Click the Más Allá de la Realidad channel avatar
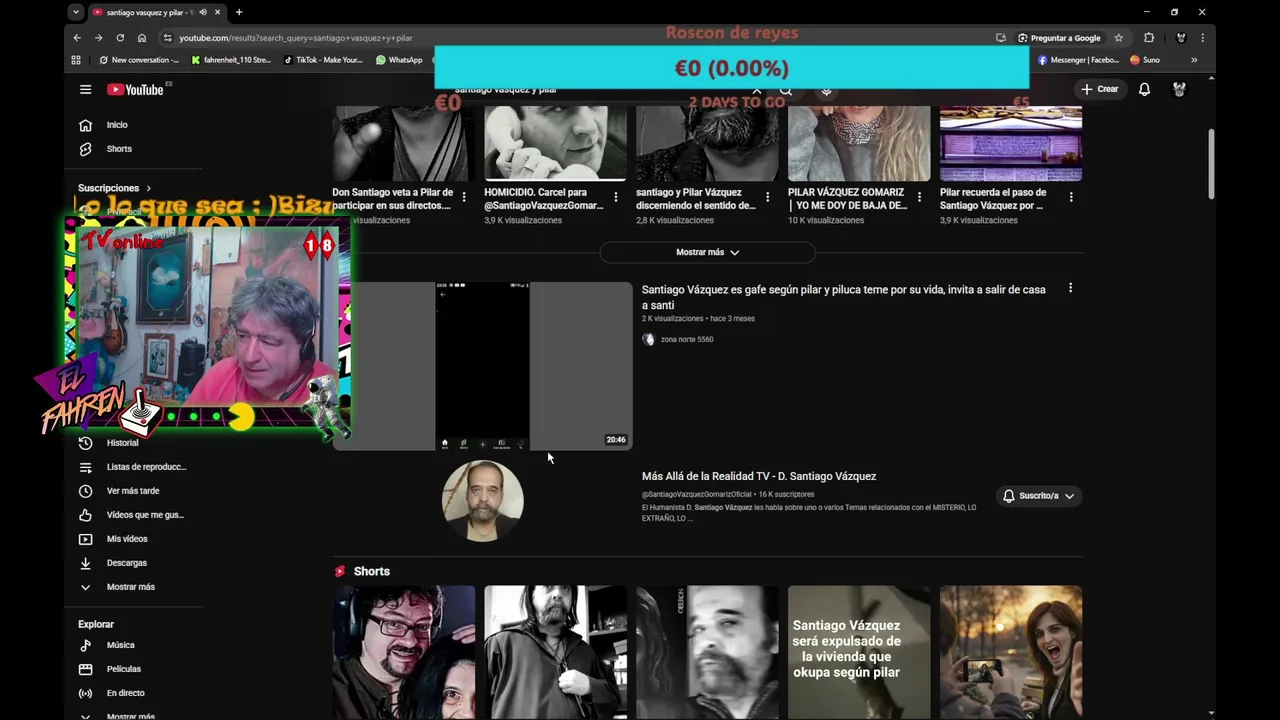1280x720 pixels. (x=483, y=500)
